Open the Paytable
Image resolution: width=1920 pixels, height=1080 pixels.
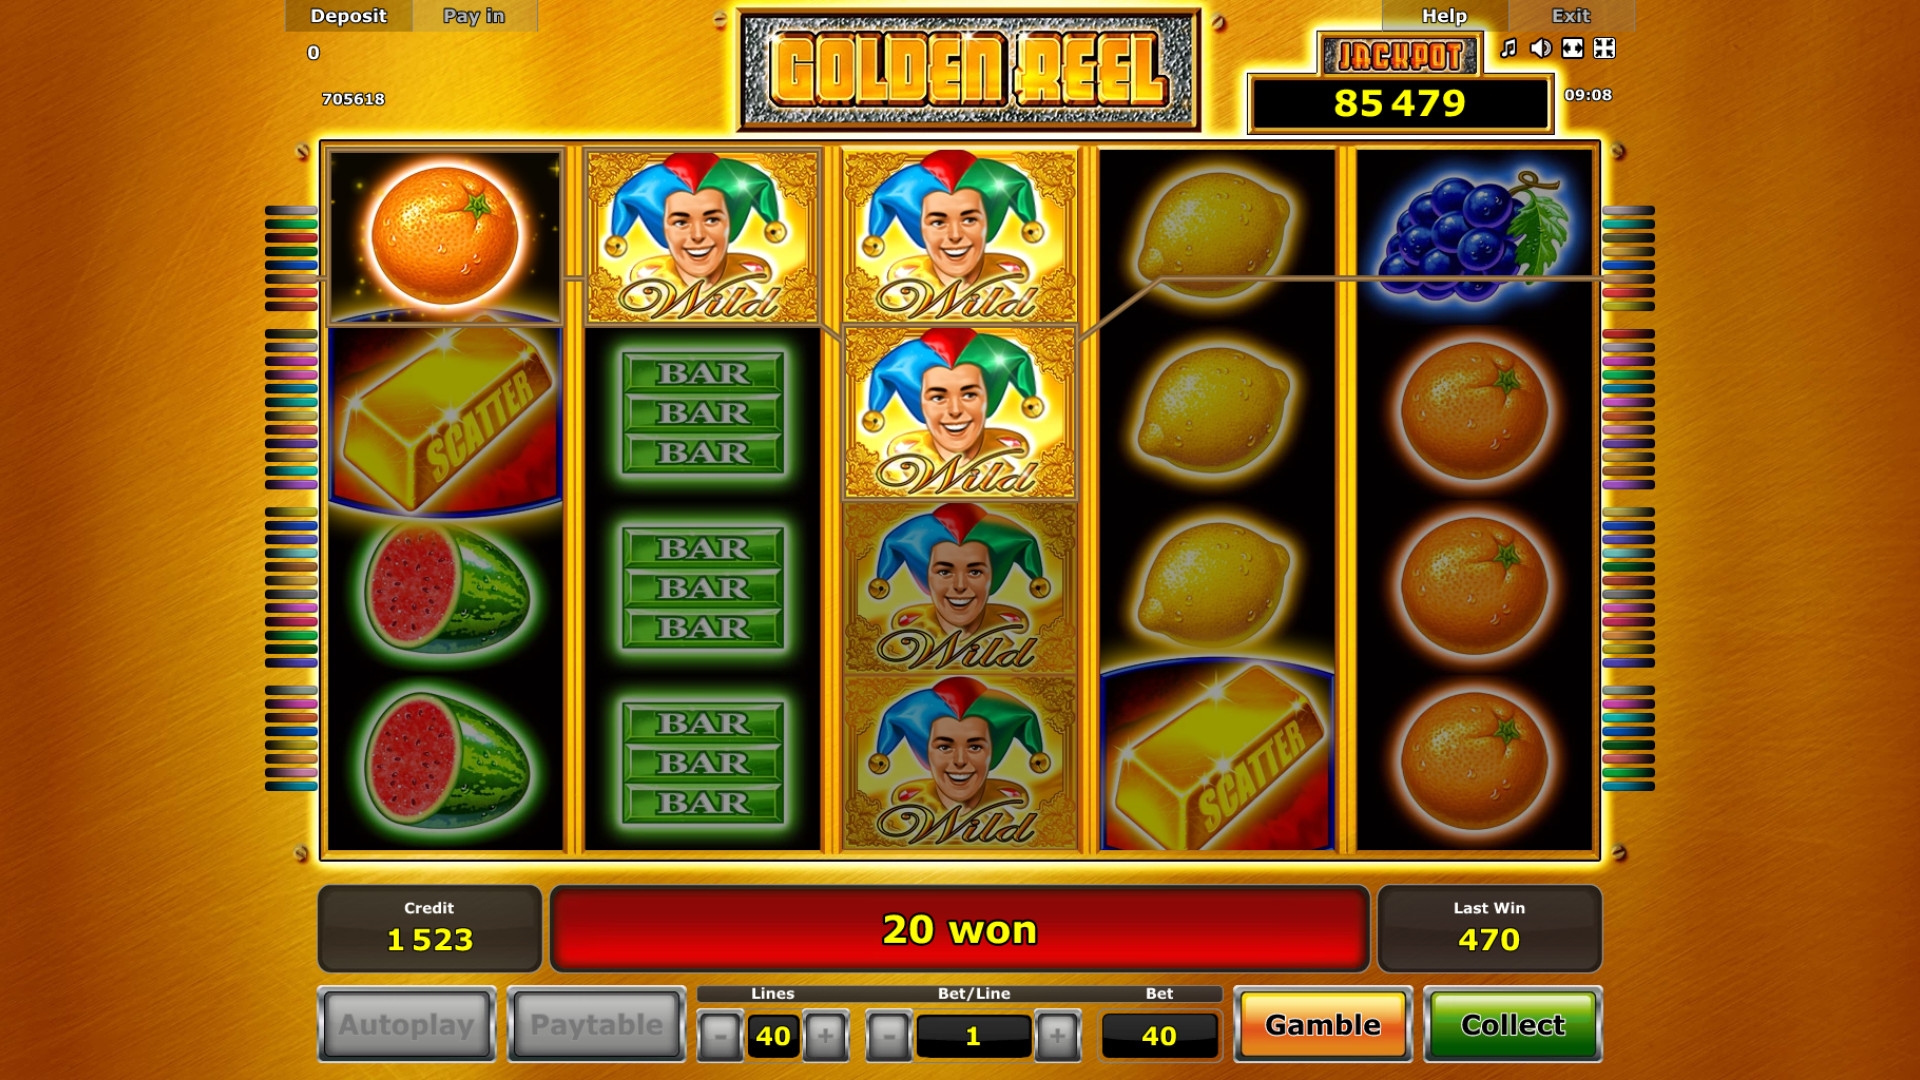pos(596,1025)
